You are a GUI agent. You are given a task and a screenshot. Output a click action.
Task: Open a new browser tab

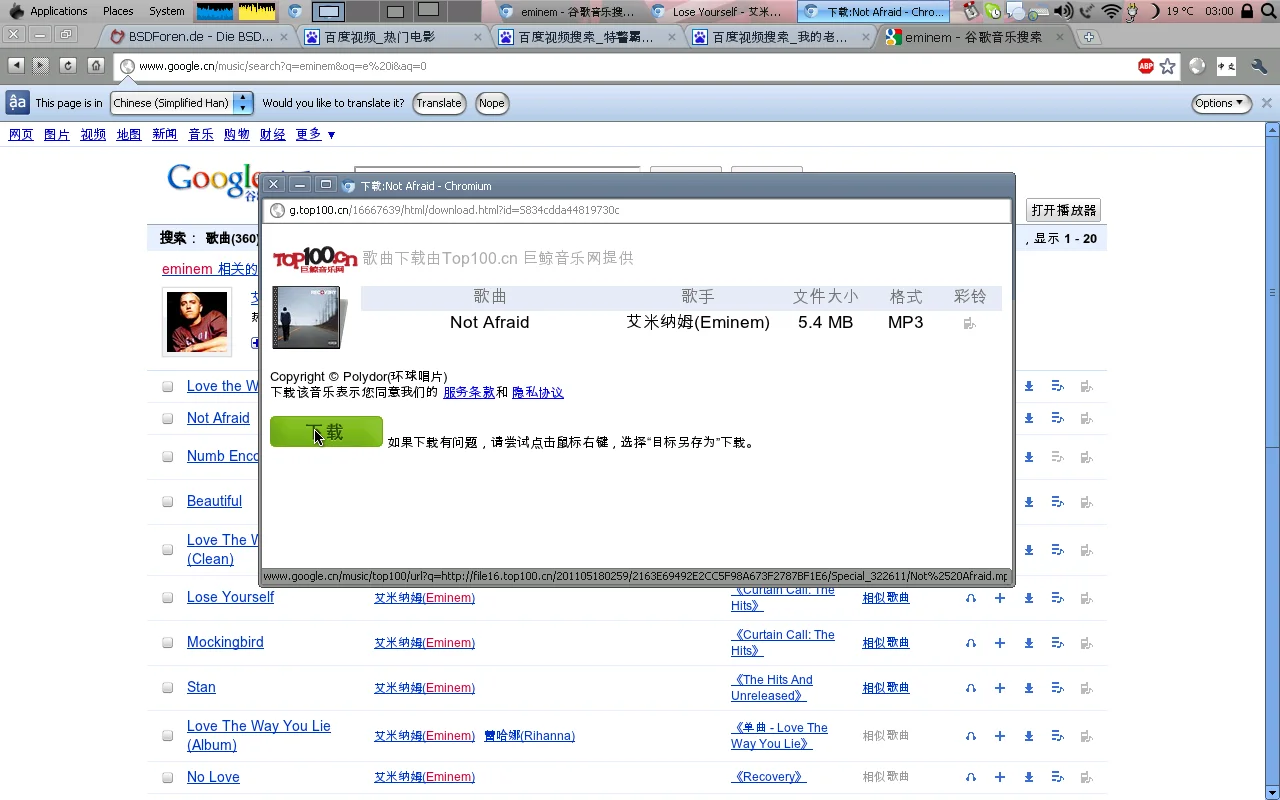(1089, 37)
